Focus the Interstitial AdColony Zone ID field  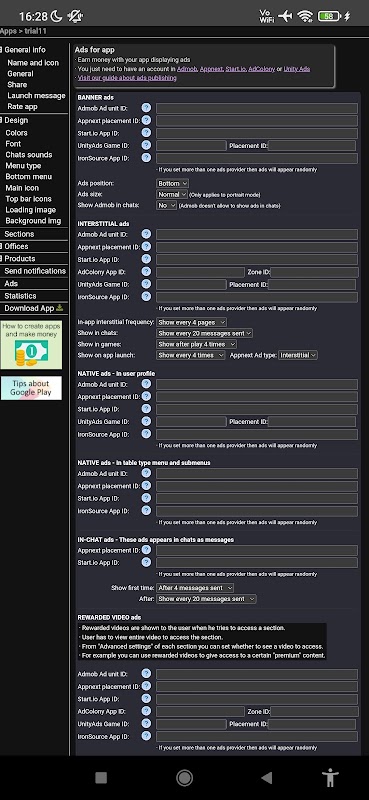tap(314, 272)
